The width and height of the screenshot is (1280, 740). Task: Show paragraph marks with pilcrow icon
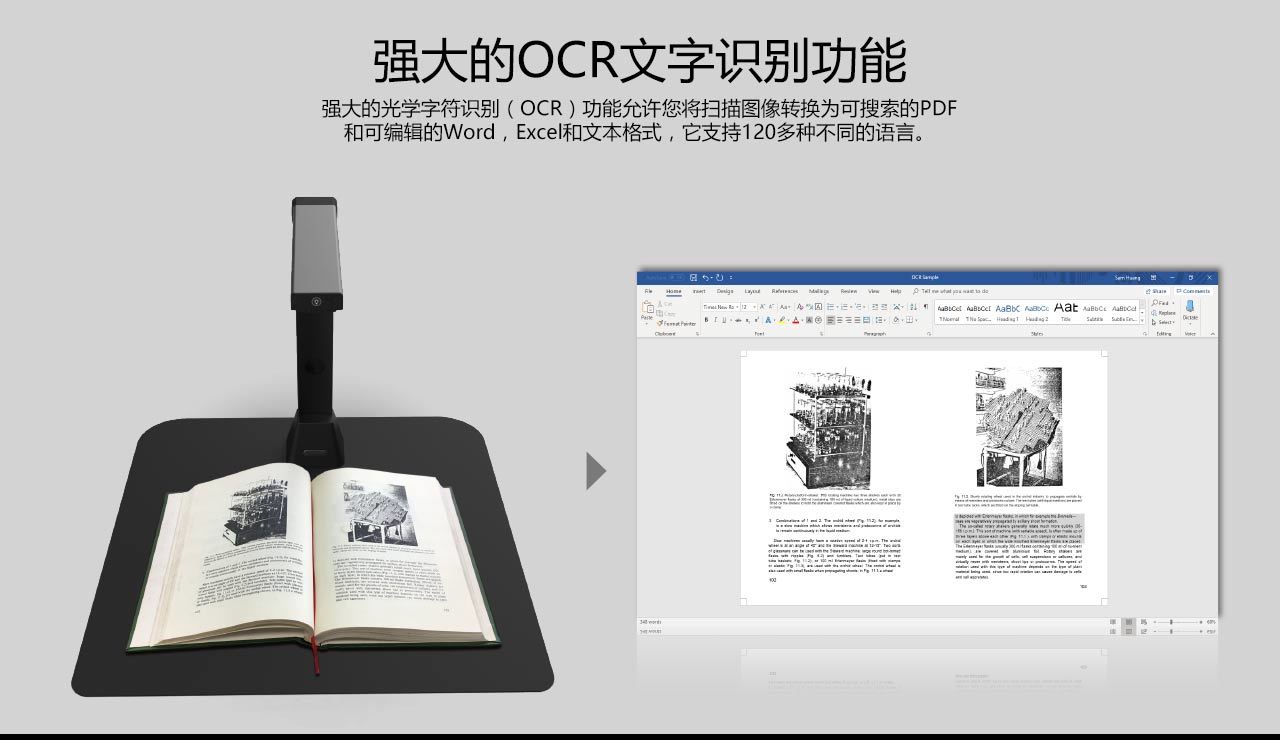click(x=925, y=307)
